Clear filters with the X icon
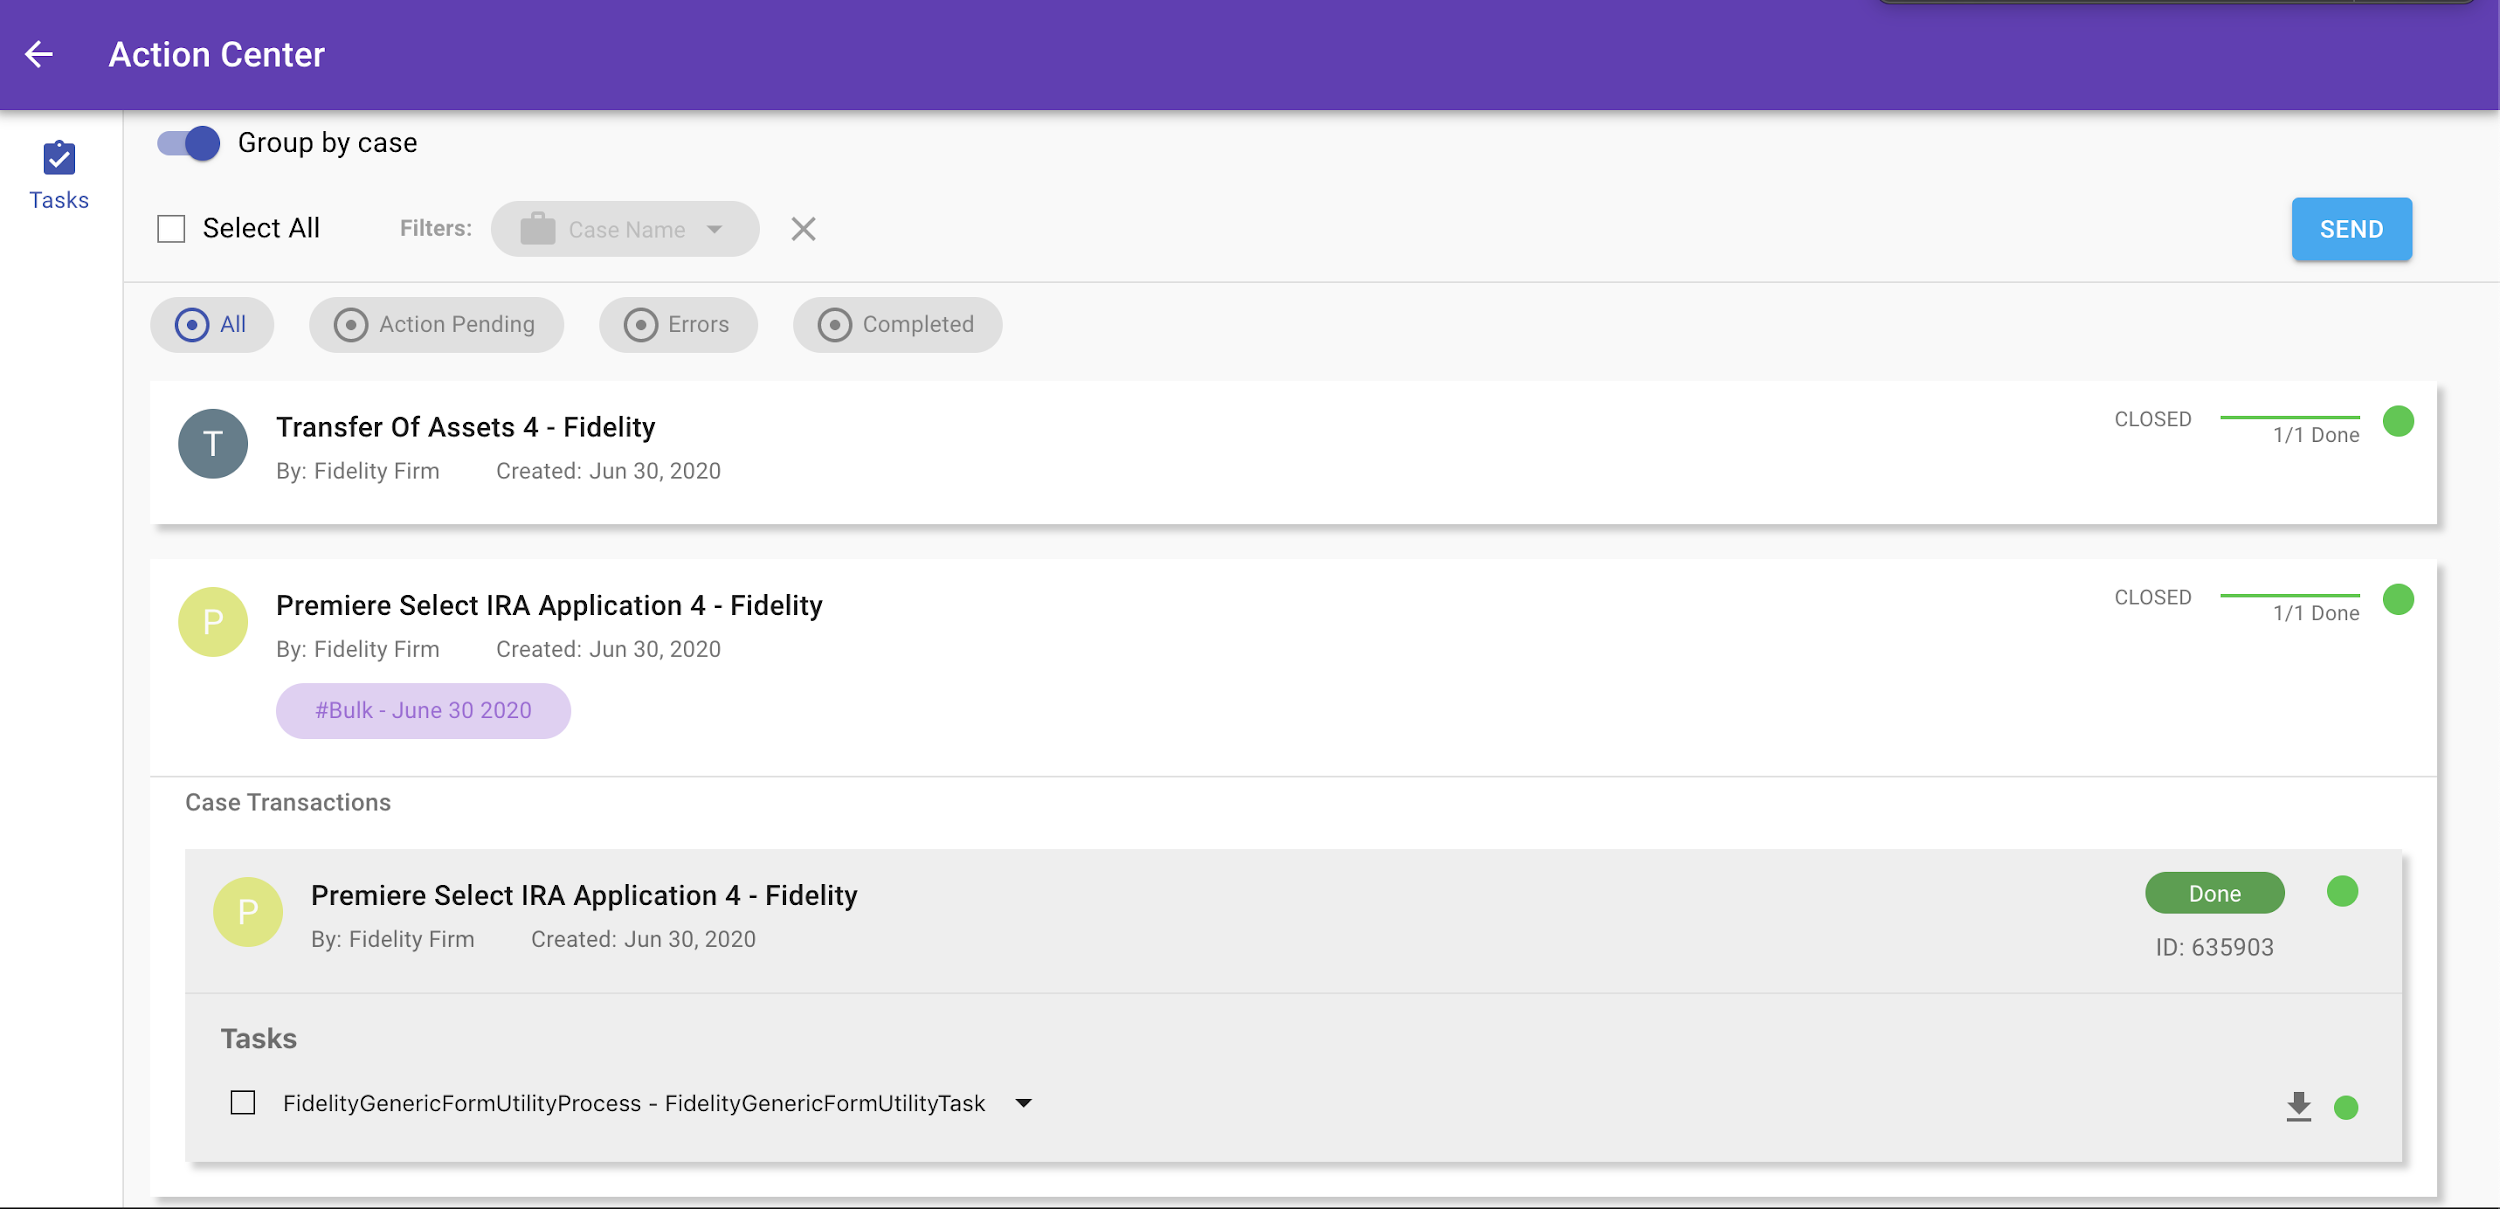2500x1209 pixels. (x=803, y=229)
